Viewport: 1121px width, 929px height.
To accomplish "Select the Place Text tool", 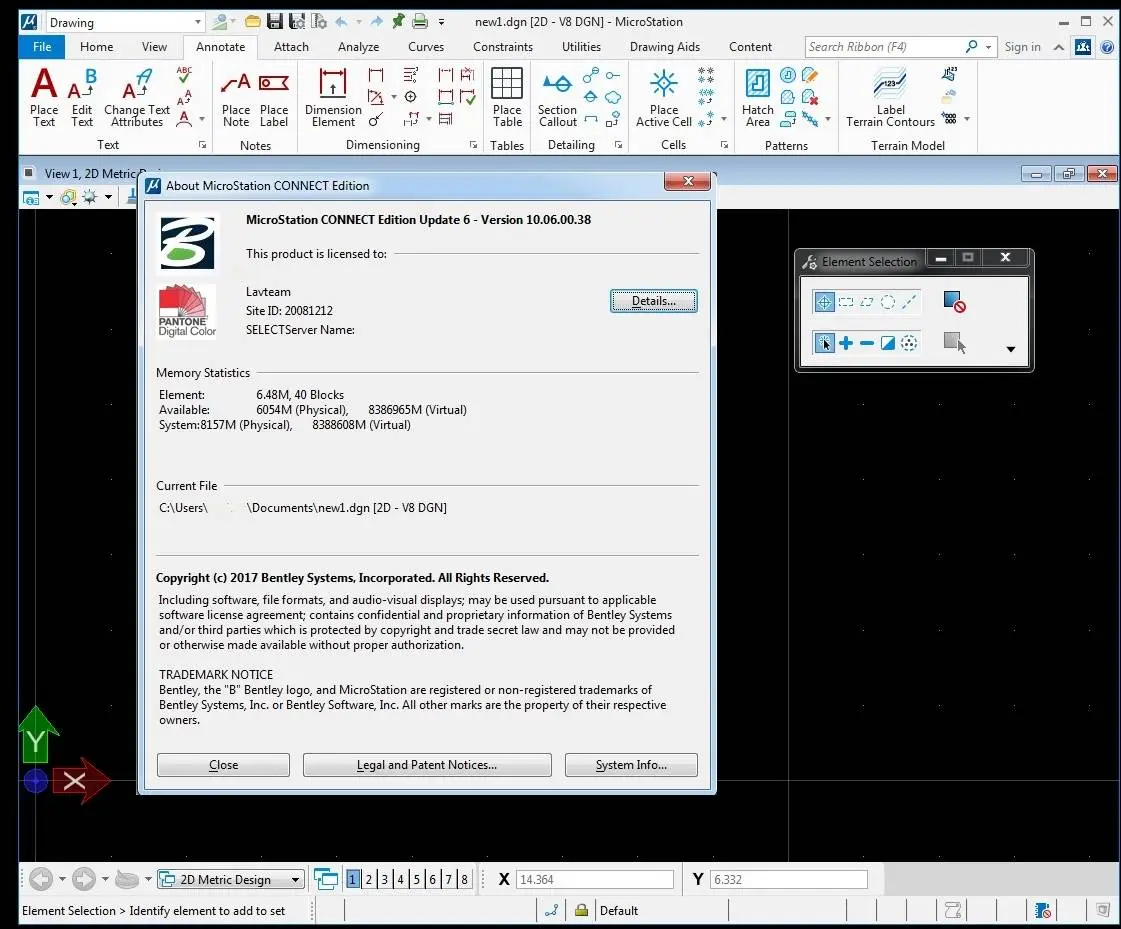I will click(44, 97).
